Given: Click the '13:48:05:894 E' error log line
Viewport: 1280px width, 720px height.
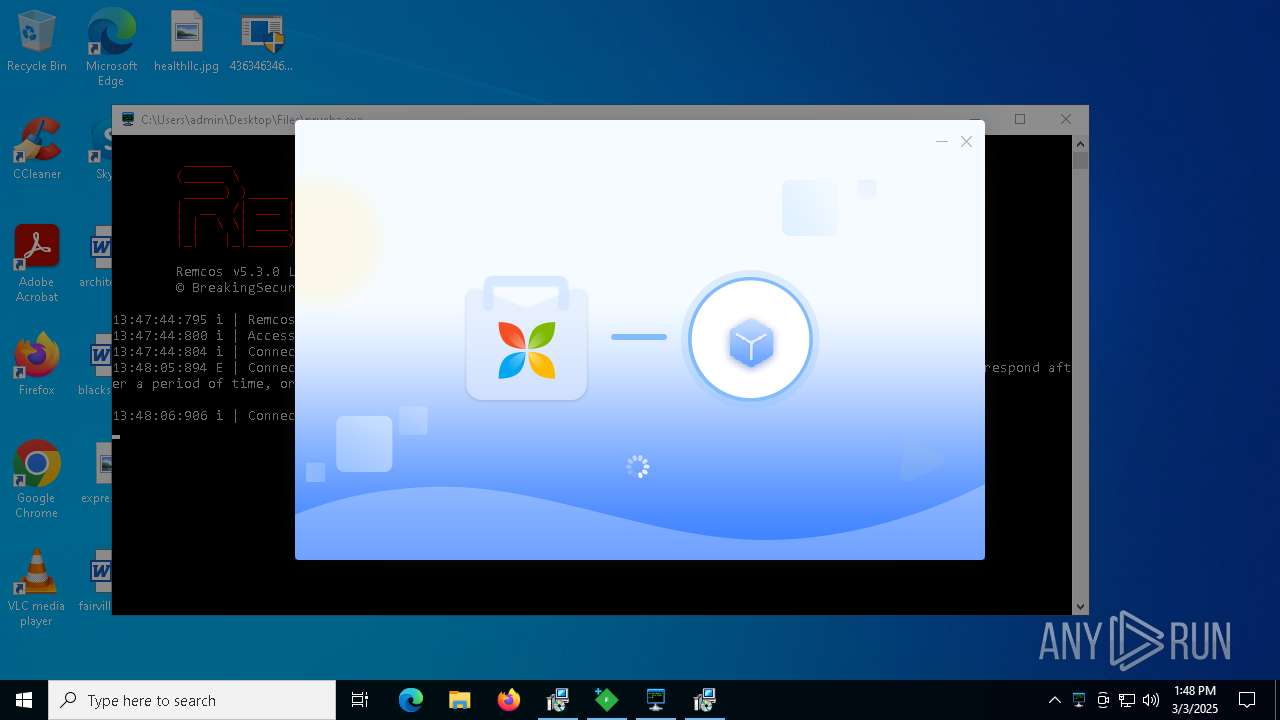Looking at the screenshot, I should (204, 367).
